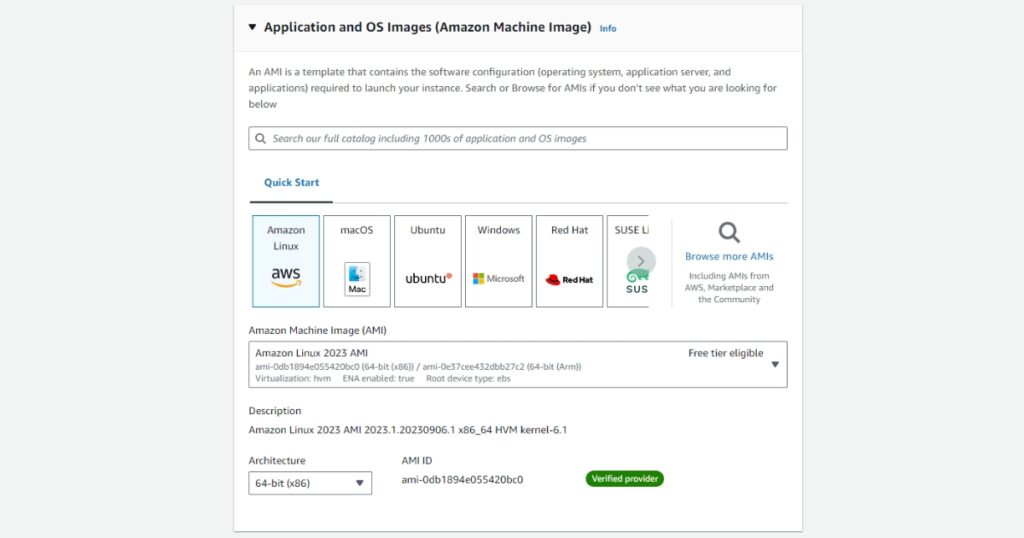Select the Windows Microsoft AMI tile
The width and height of the screenshot is (1024, 538).
click(x=498, y=261)
